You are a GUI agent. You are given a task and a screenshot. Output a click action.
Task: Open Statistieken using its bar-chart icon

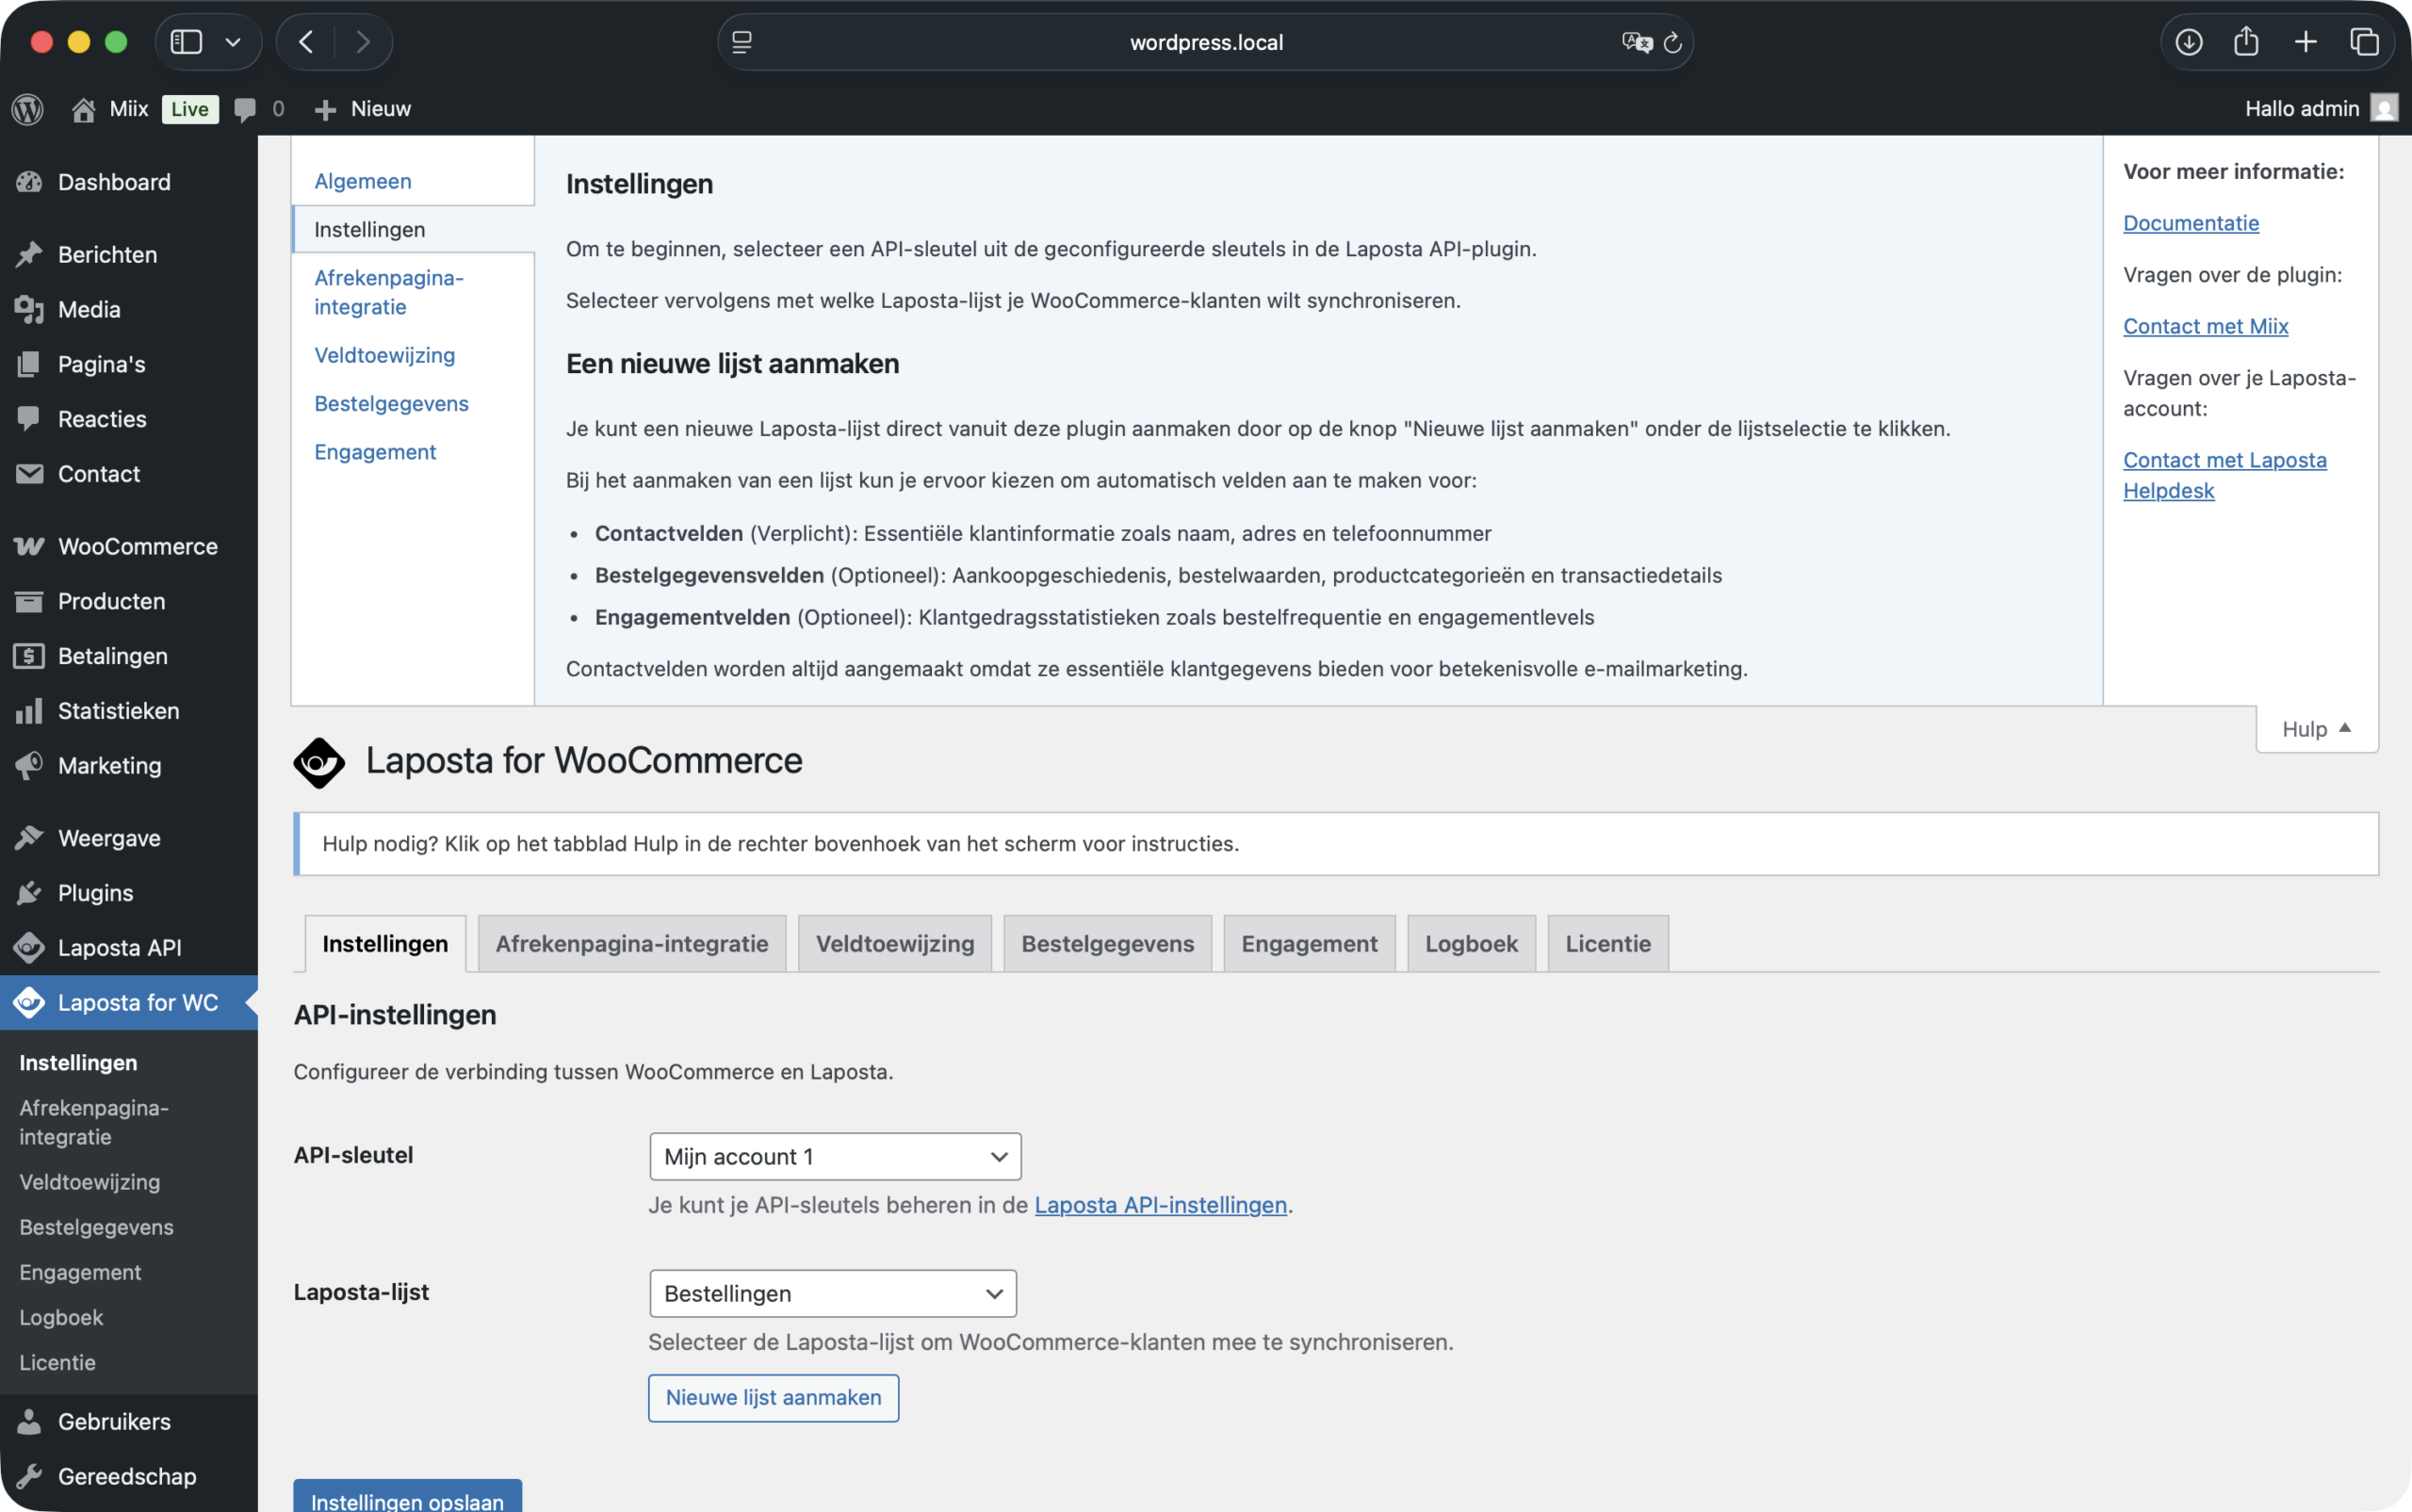(x=29, y=710)
